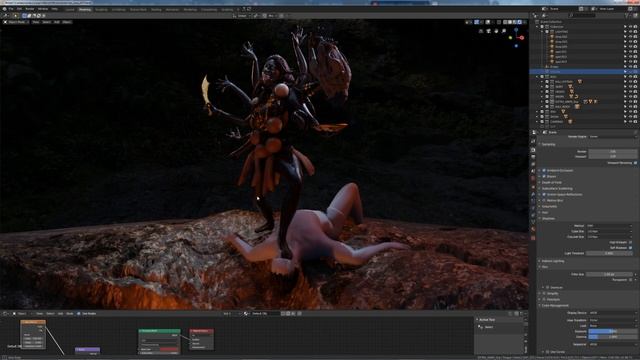Open the View Layer properties tab
Viewport: 640px width, 360px height.
533,164
